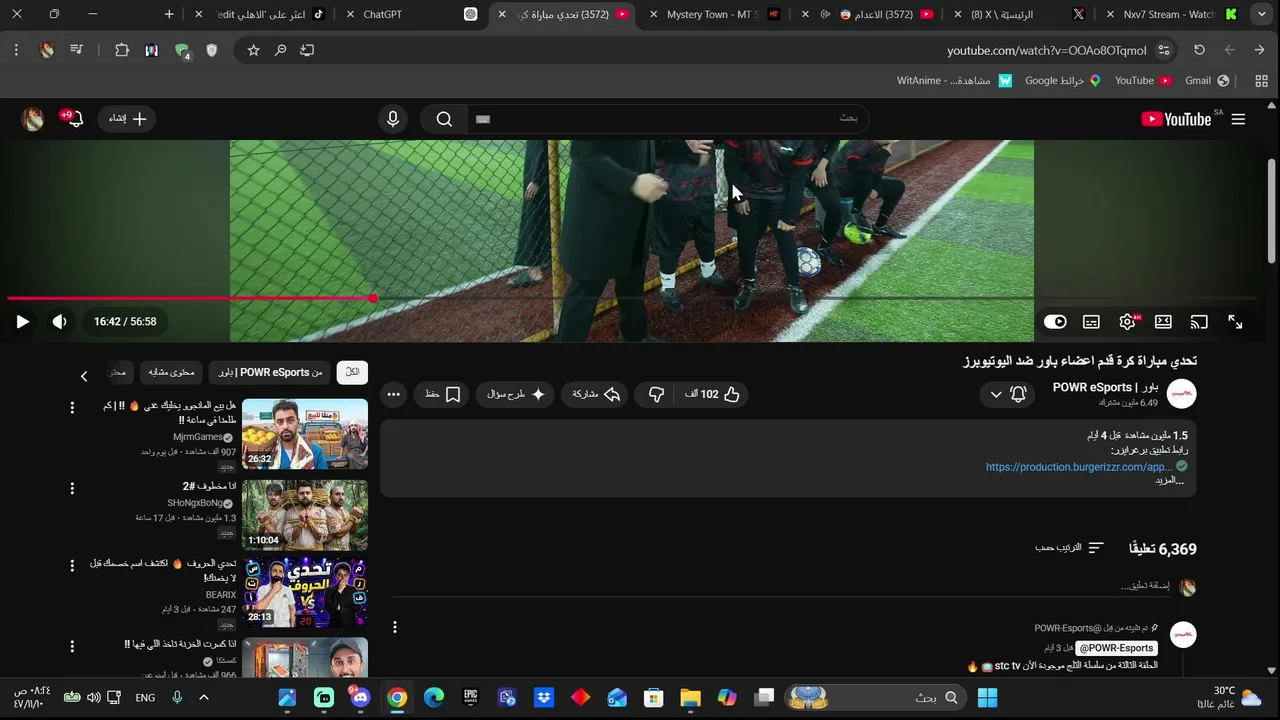Image resolution: width=1280 pixels, height=720 pixels.
Task: Open تحدي الحروف video thumbnail 28:13
Action: click(x=305, y=592)
